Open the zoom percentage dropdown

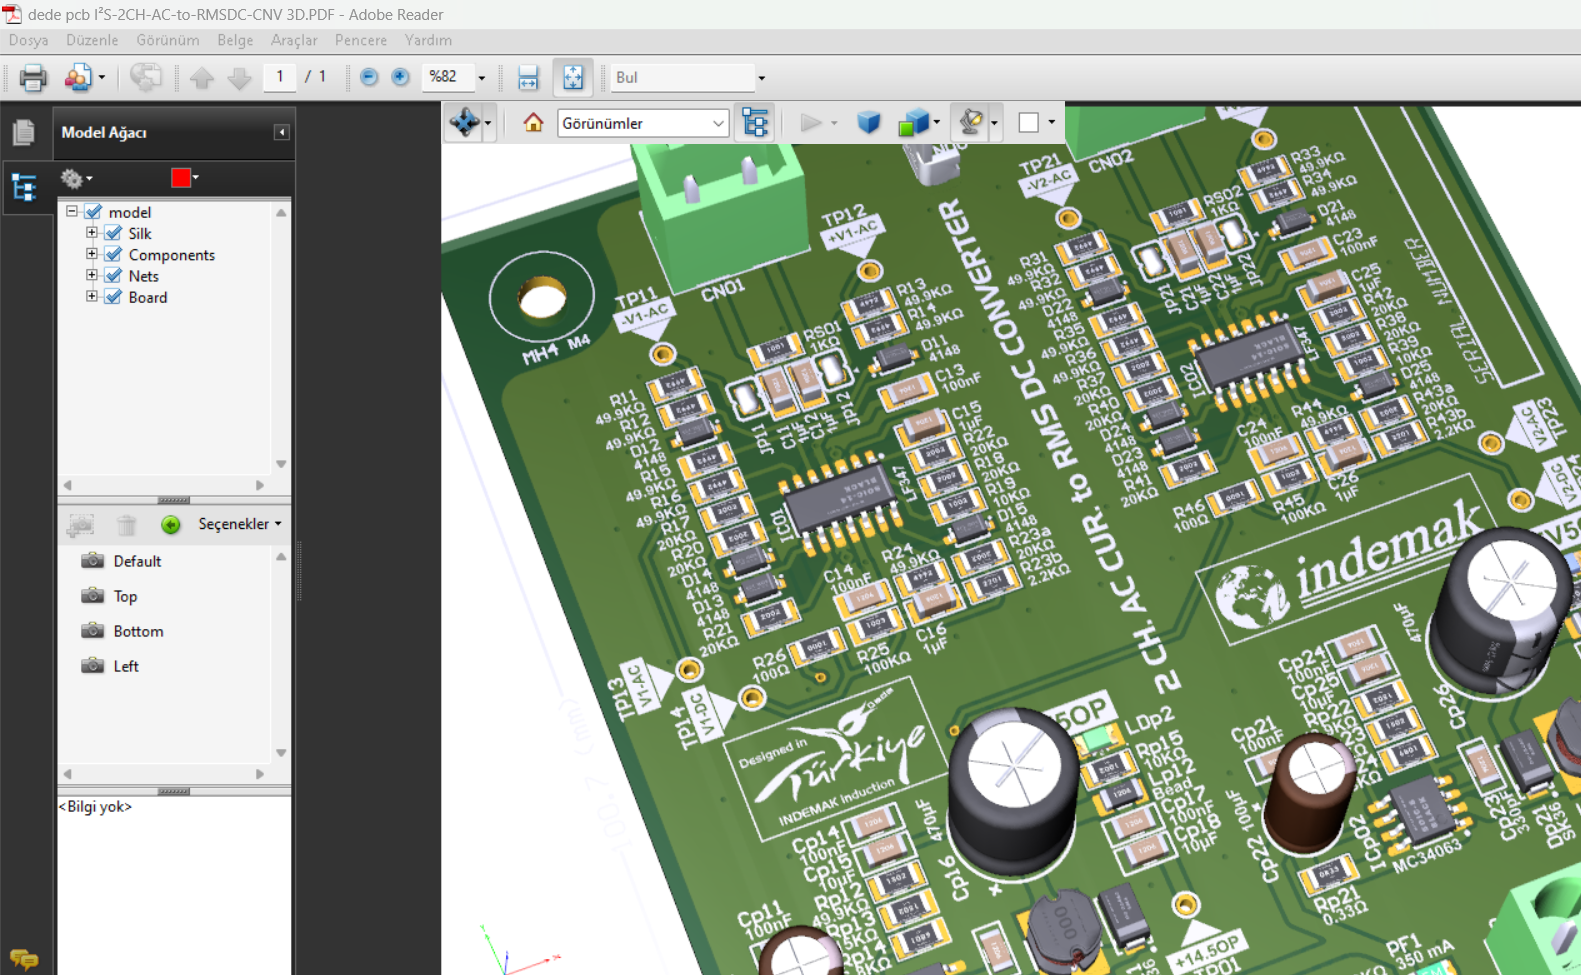point(481,78)
